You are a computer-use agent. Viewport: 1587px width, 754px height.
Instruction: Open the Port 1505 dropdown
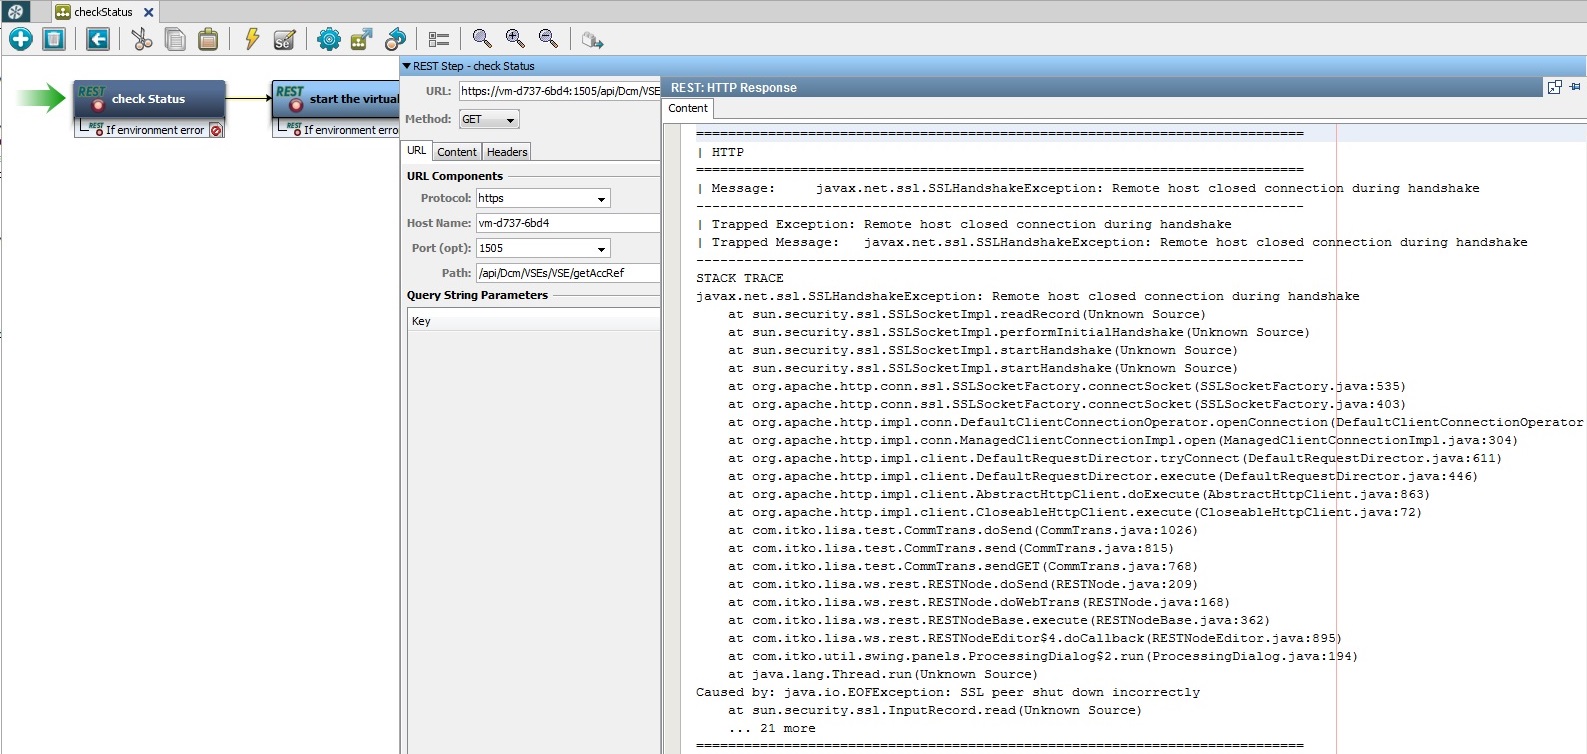point(601,249)
